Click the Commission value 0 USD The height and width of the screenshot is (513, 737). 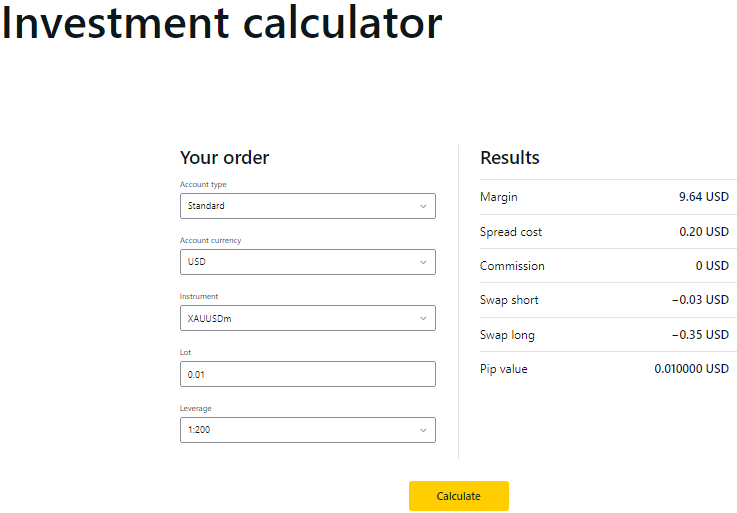[712, 266]
